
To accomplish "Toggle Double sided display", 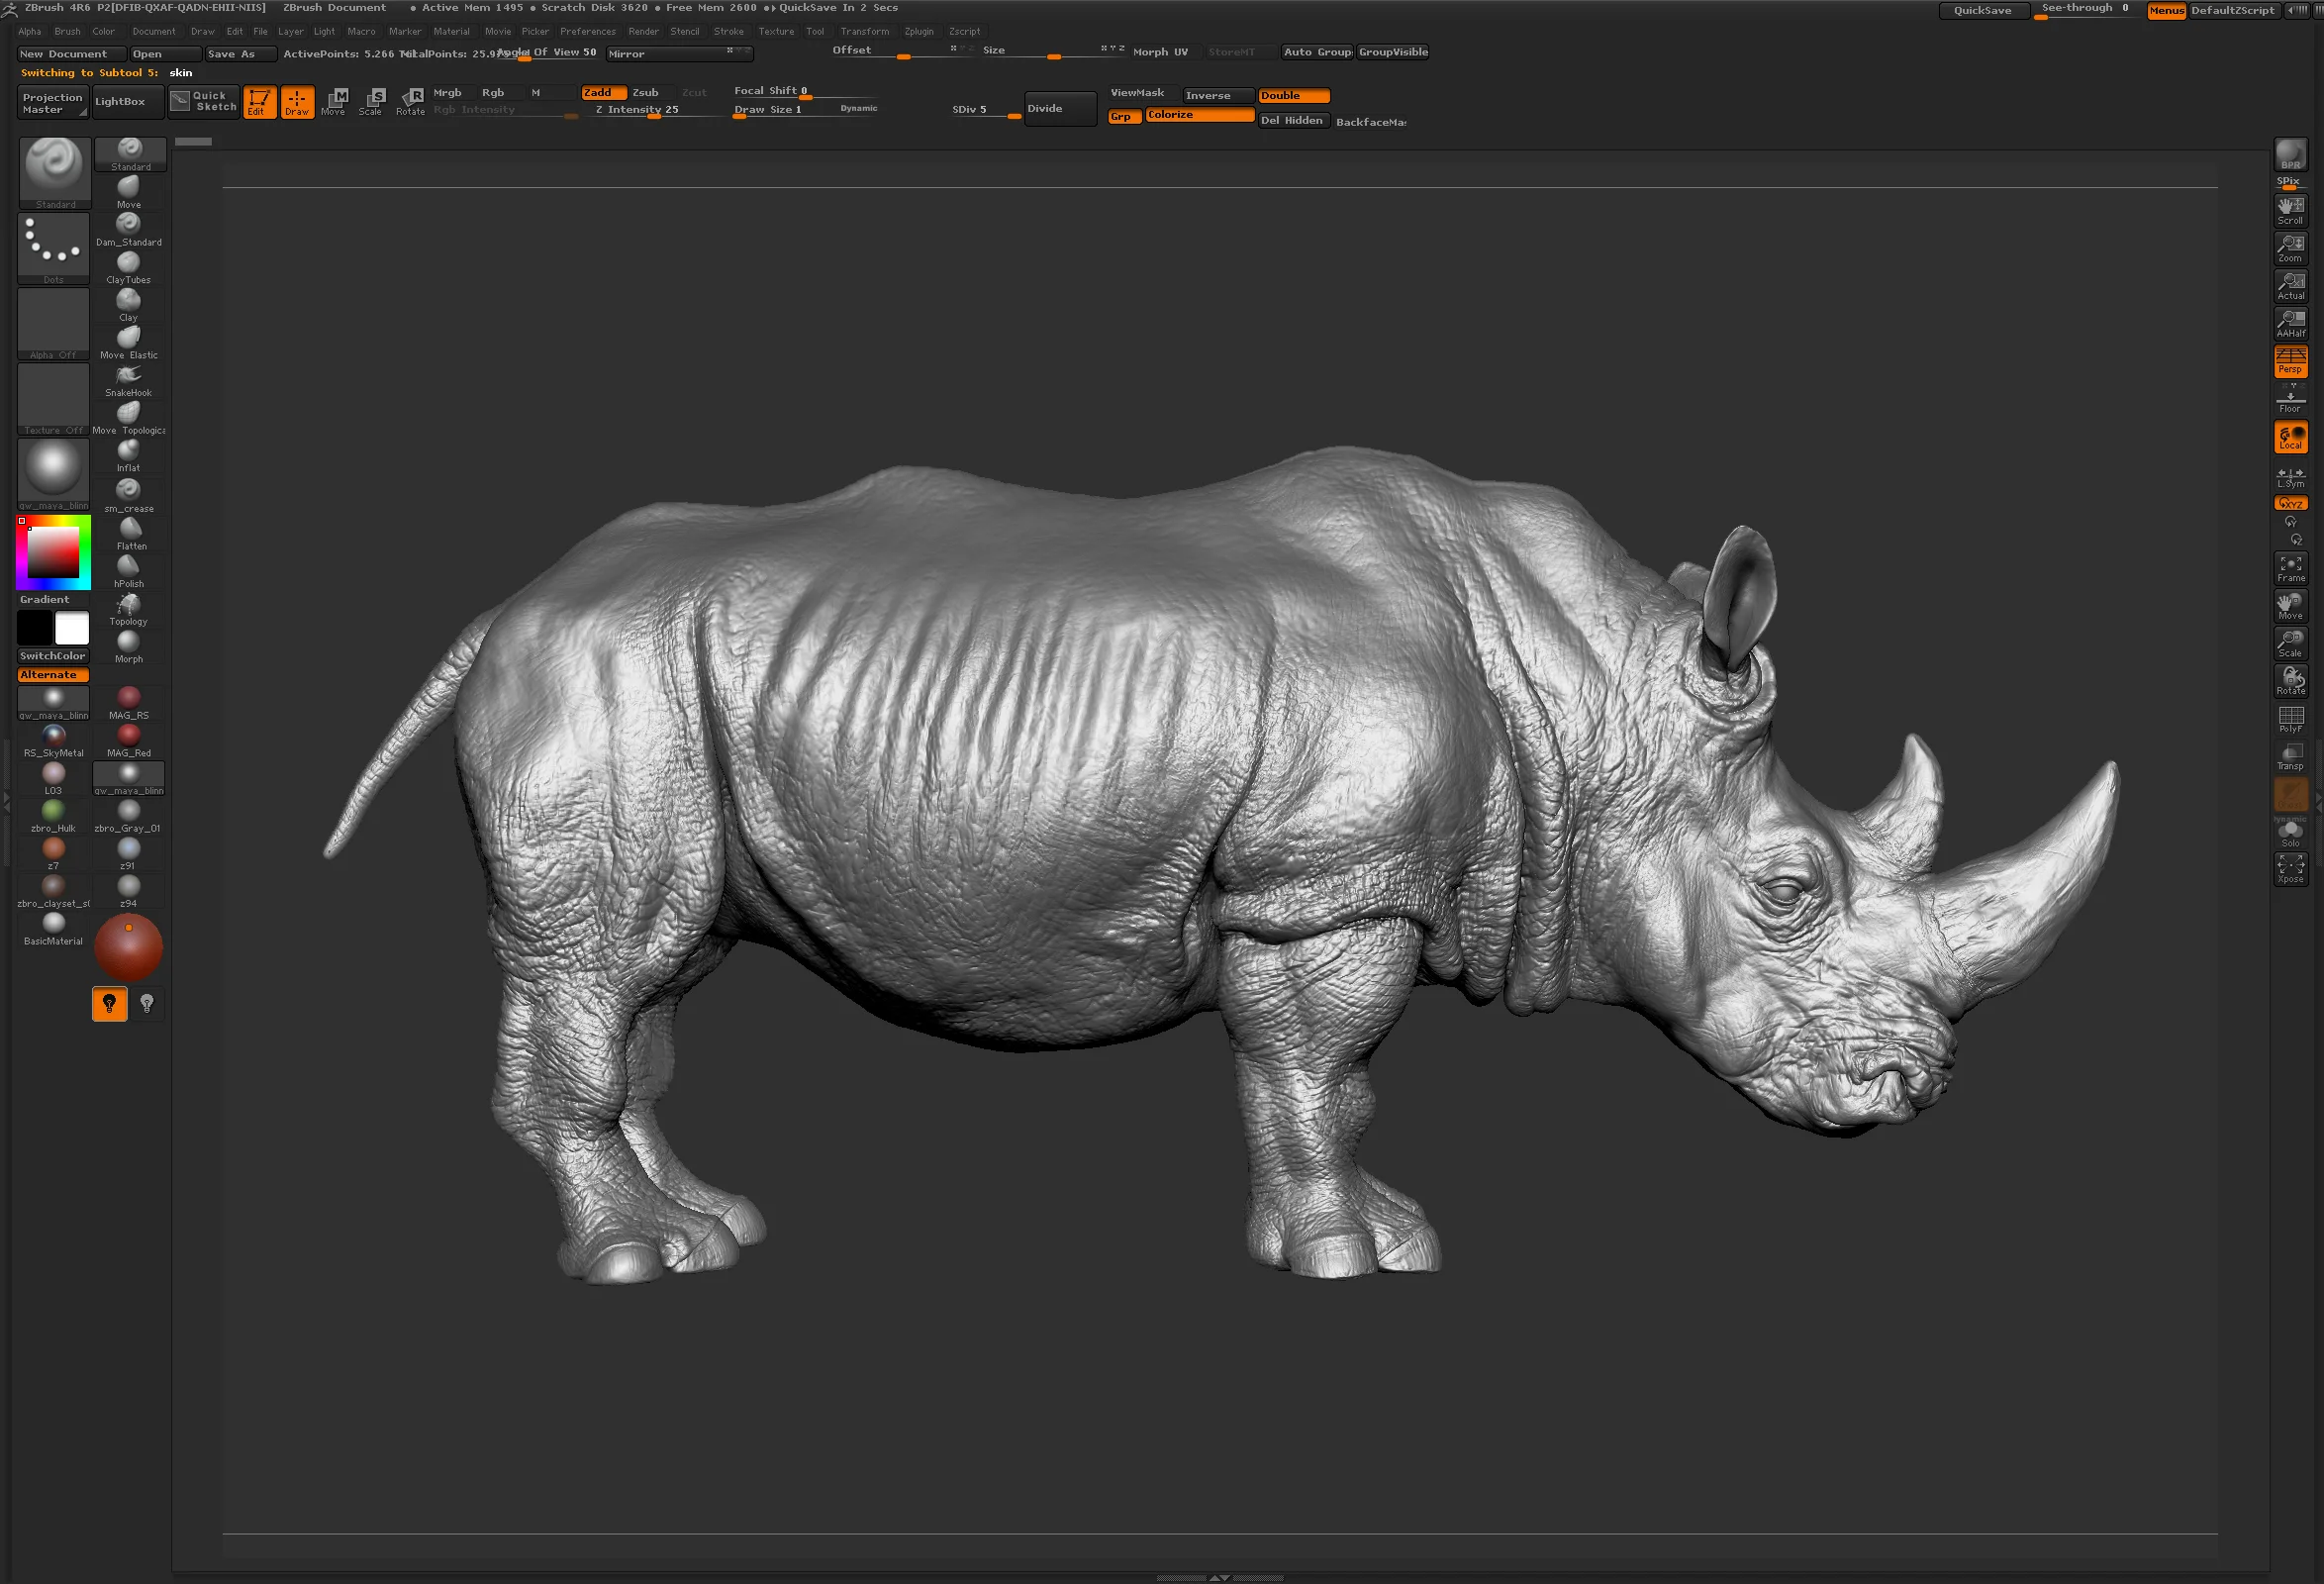I will 1294,96.
